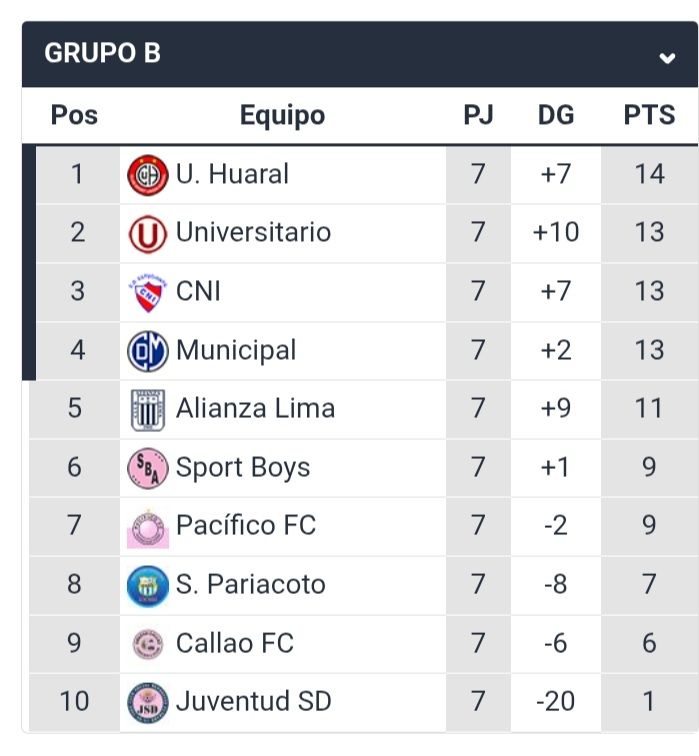Viewport: 699px width, 756px height.
Task: Click the S. Pariacoto club crest
Action: [148, 585]
